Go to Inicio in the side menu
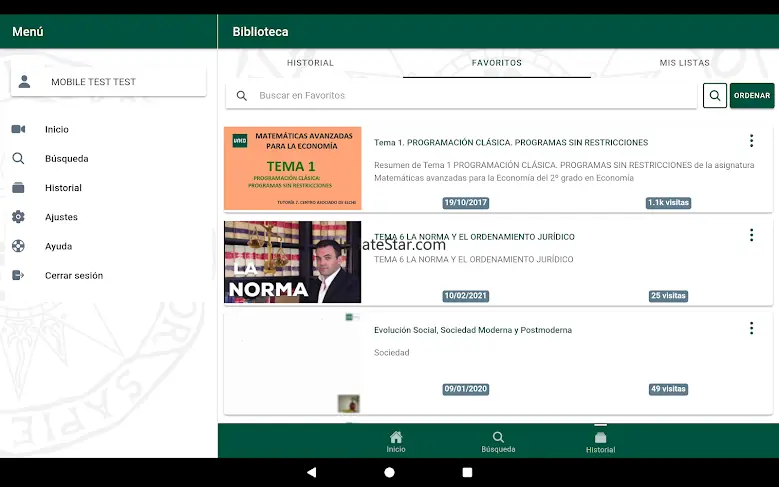The height and width of the screenshot is (487, 779). click(56, 129)
